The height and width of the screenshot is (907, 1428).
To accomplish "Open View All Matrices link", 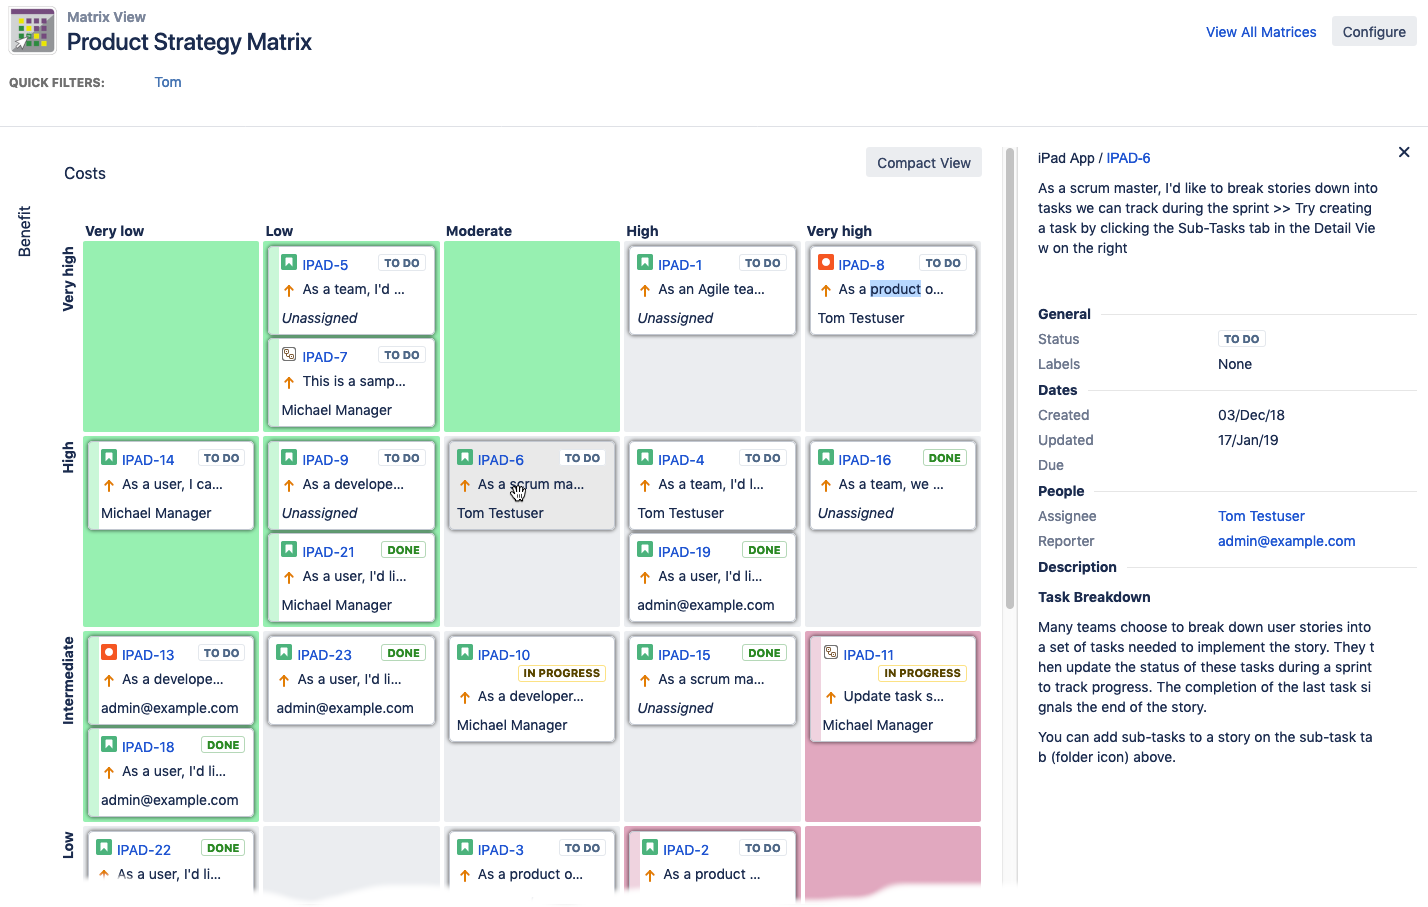I will pos(1261,32).
